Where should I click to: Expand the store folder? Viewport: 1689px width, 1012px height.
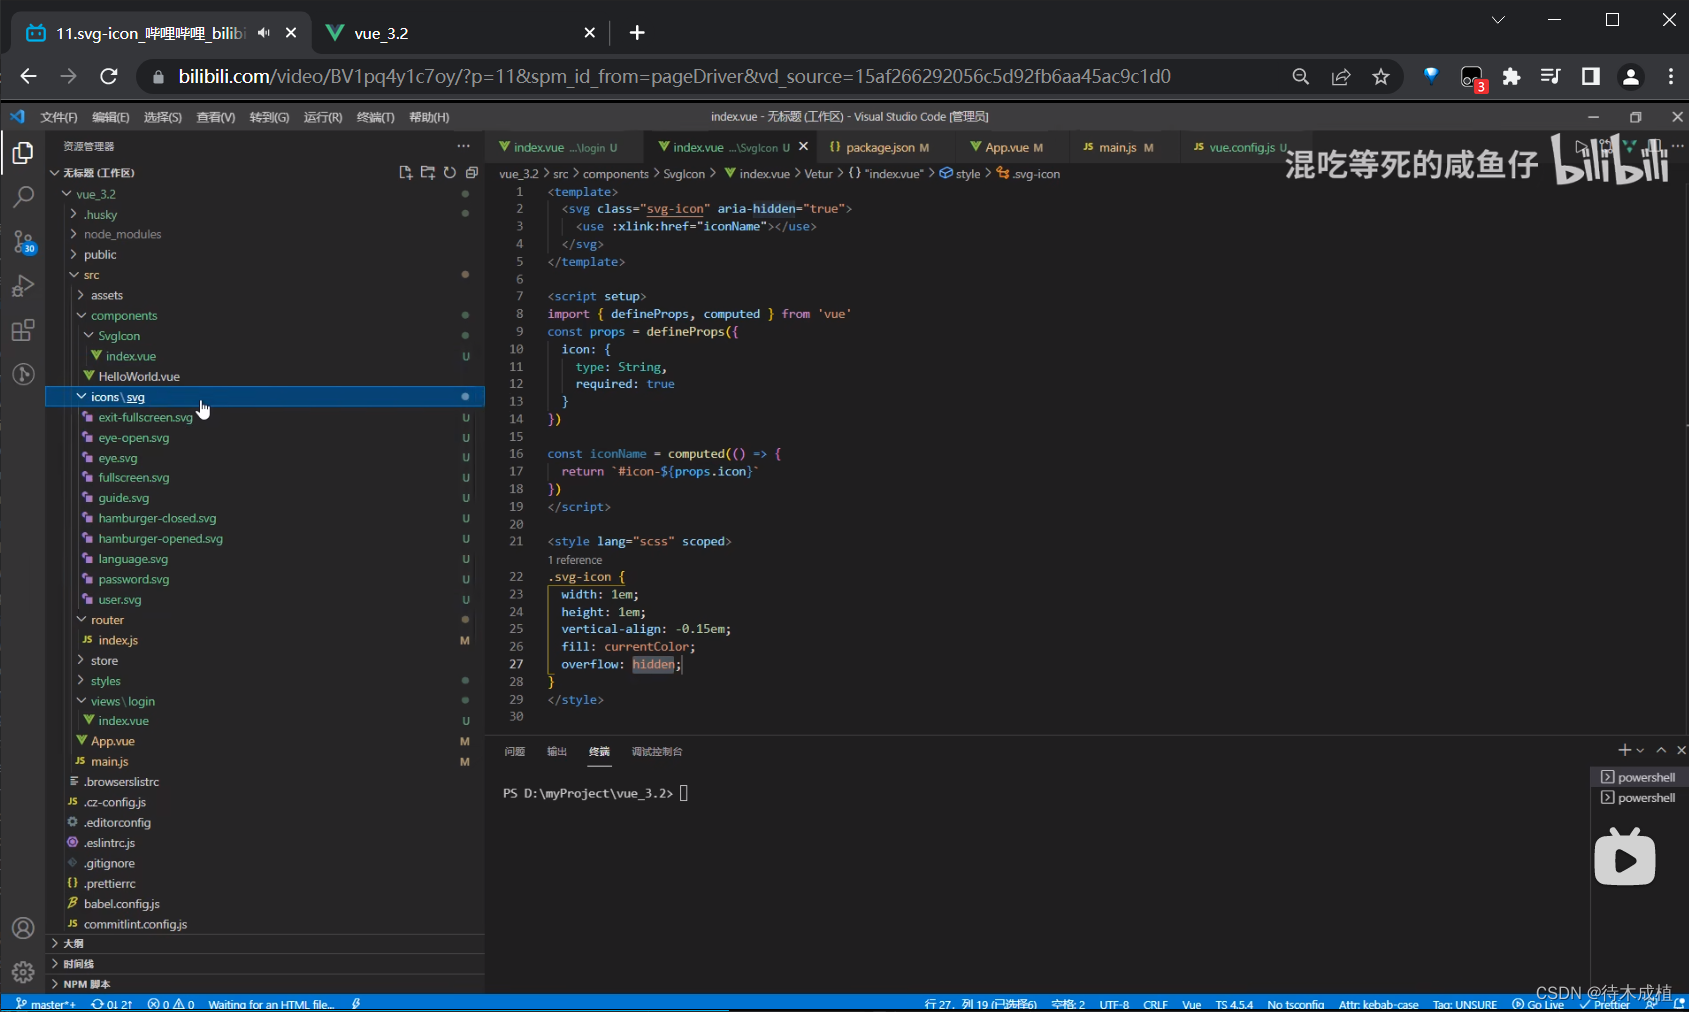click(x=81, y=660)
